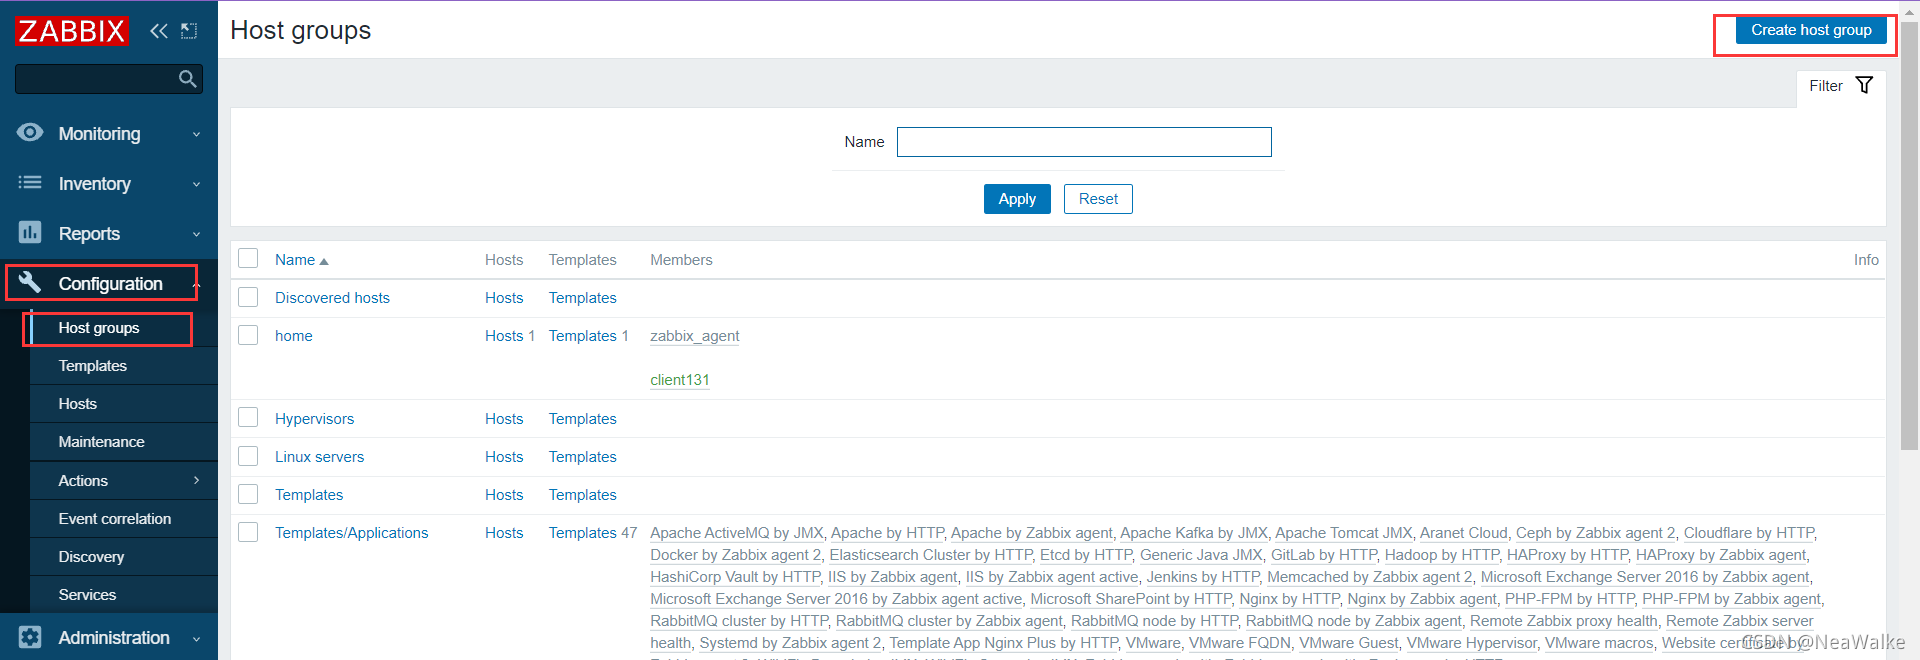1920x660 pixels.
Task: Expand the Reports menu chevron
Action: [x=196, y=234]
